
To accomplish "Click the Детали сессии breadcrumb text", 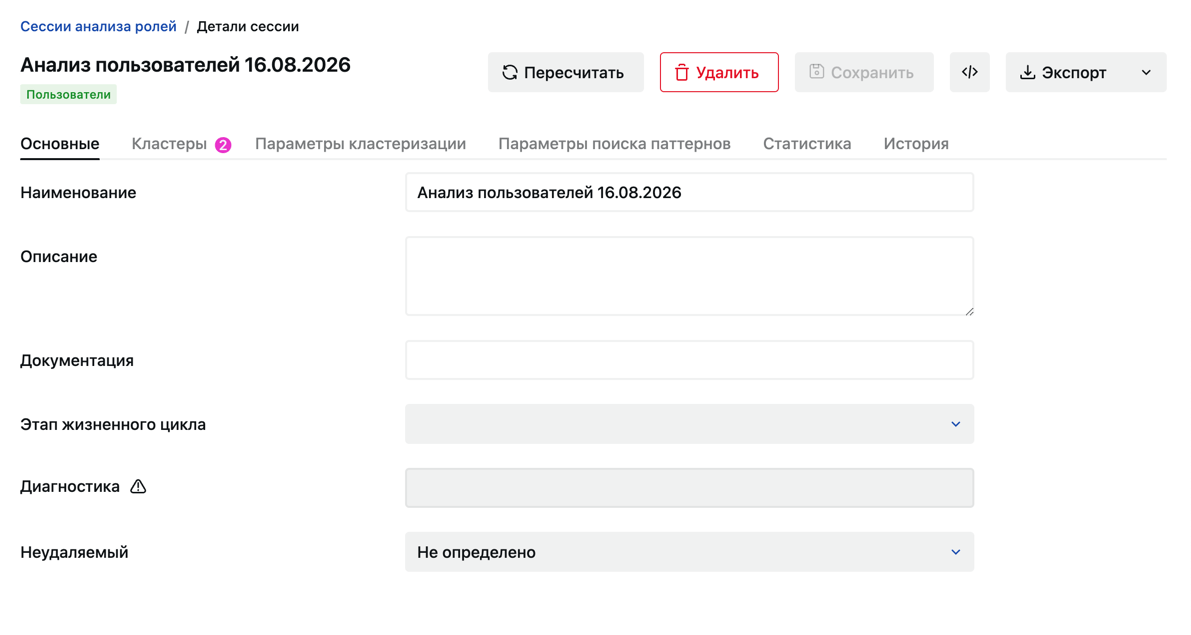I will coord(248,27).
